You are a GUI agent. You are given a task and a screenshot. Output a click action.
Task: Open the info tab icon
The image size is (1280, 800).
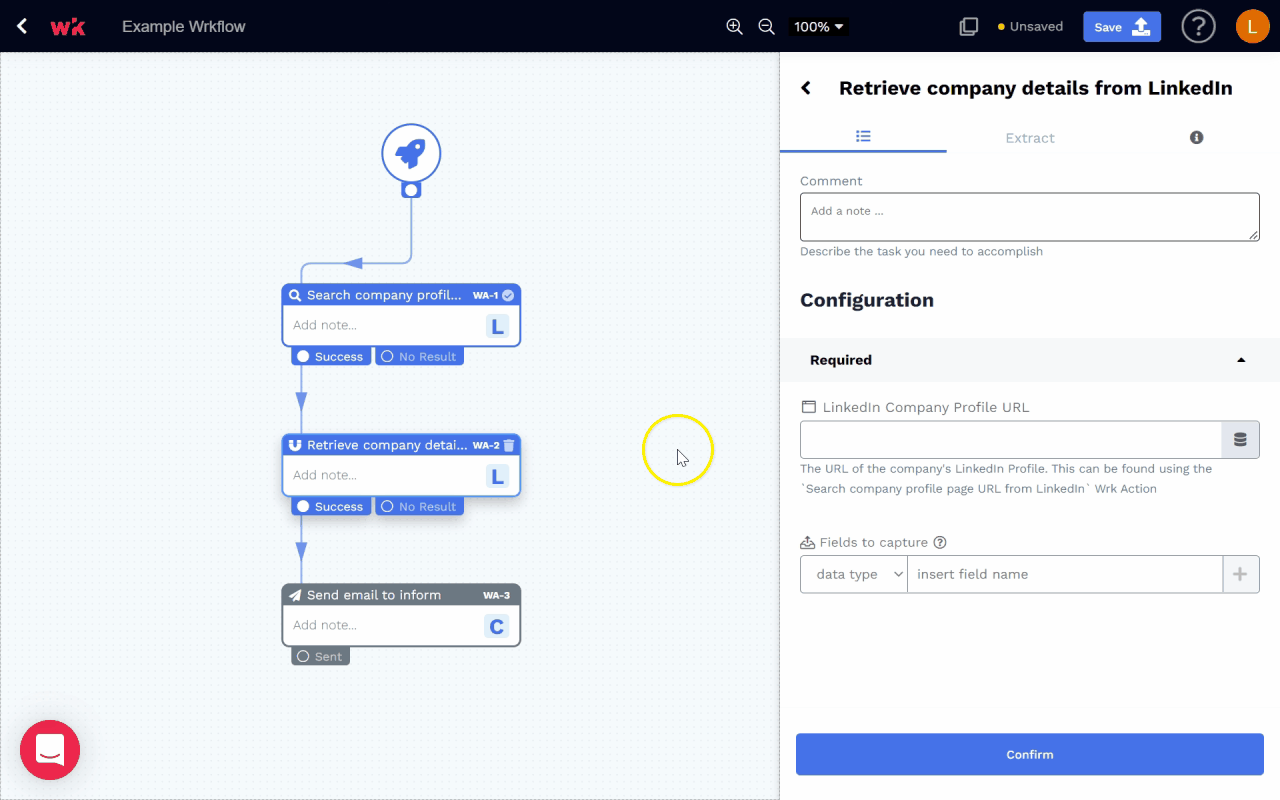tap(1196, 138)
